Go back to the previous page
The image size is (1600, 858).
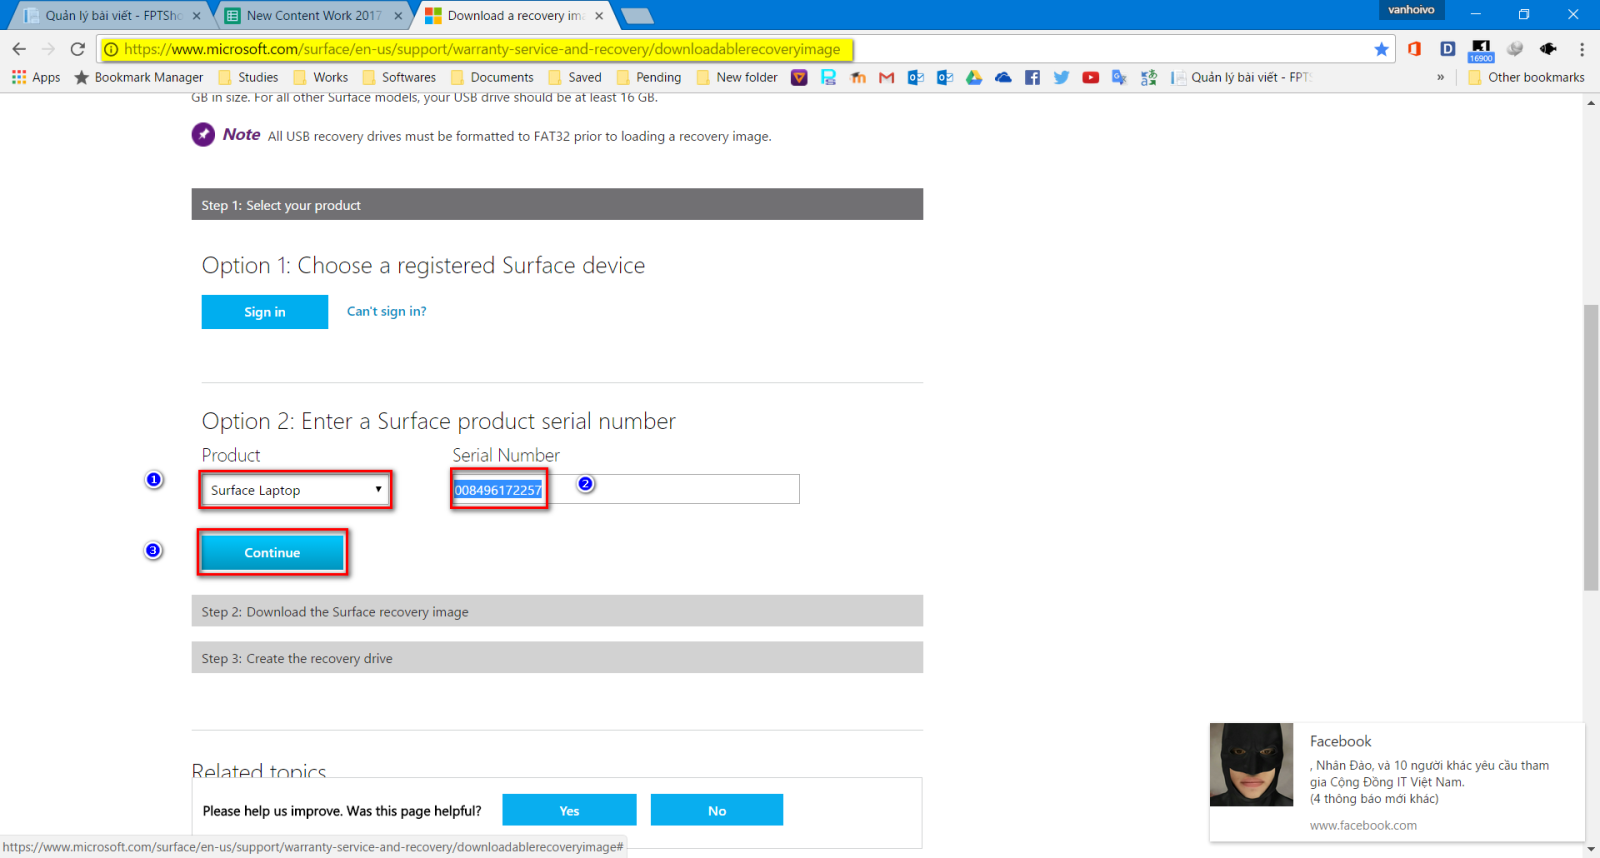(19, 49)
